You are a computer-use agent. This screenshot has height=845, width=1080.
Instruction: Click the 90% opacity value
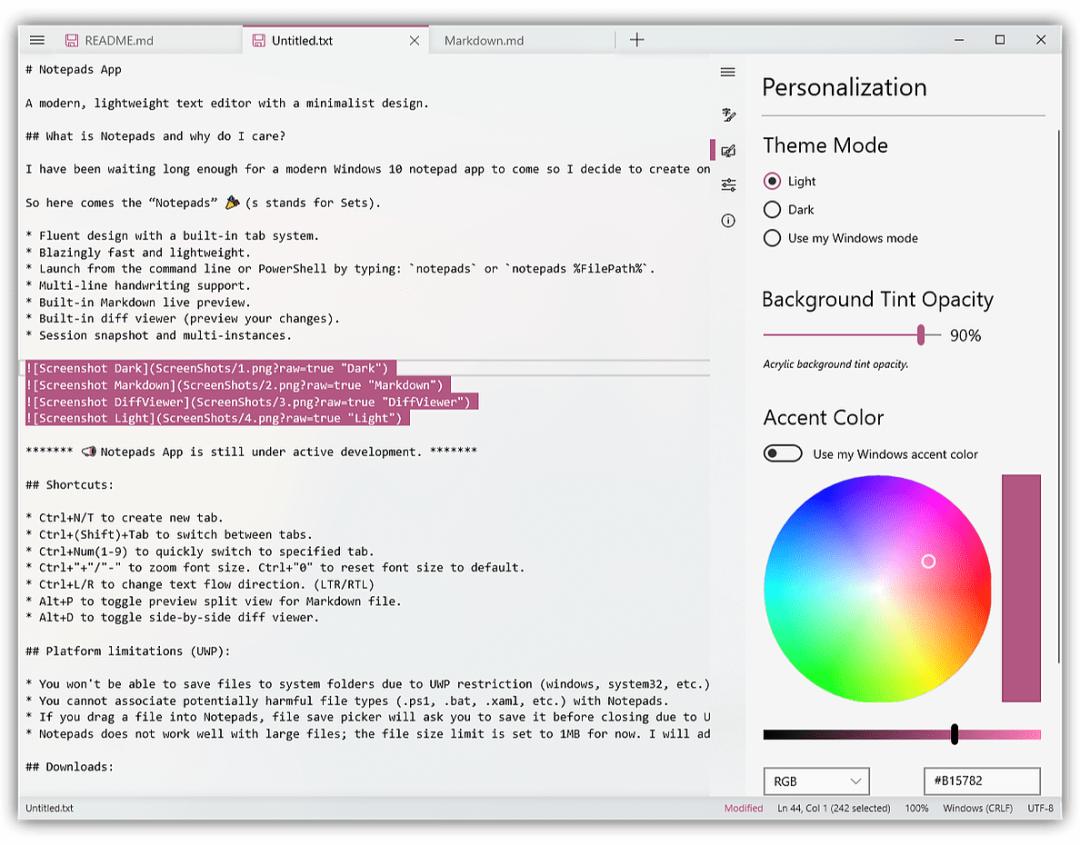pyautogui.click(x=965, y=335)
